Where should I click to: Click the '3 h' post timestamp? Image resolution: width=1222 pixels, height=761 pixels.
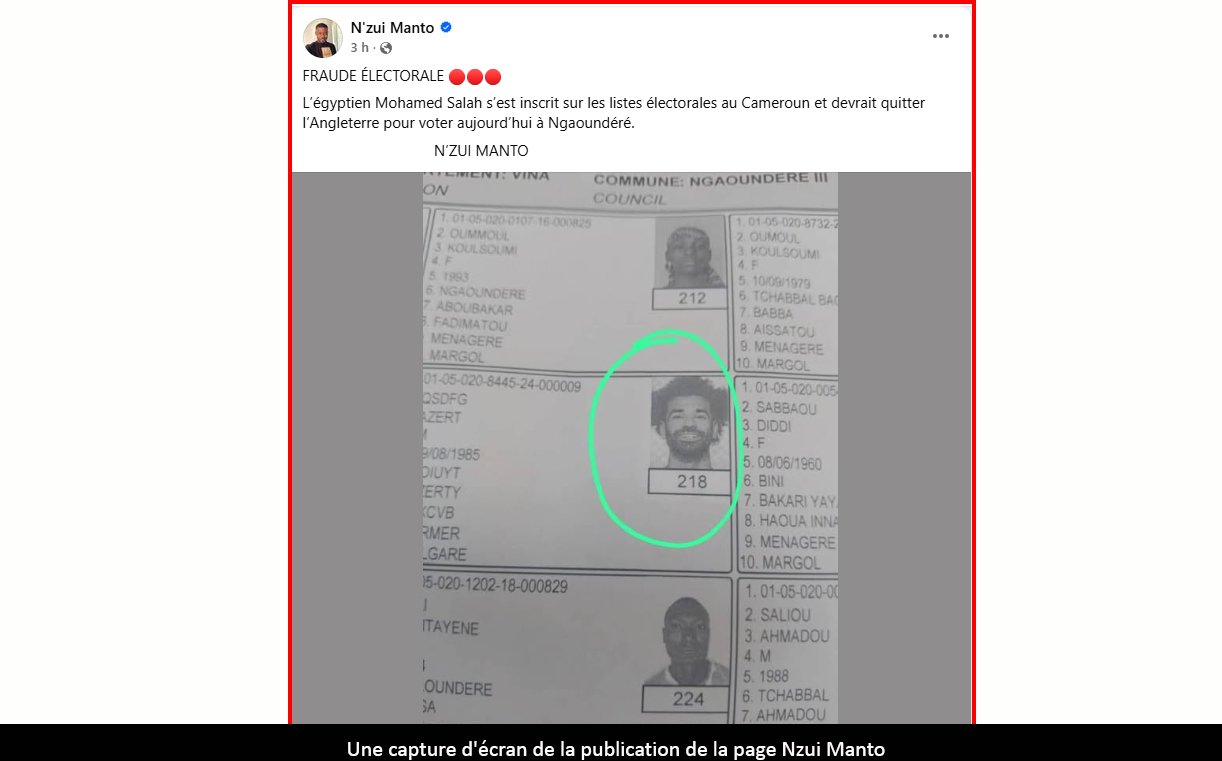(x=359, y=48)
